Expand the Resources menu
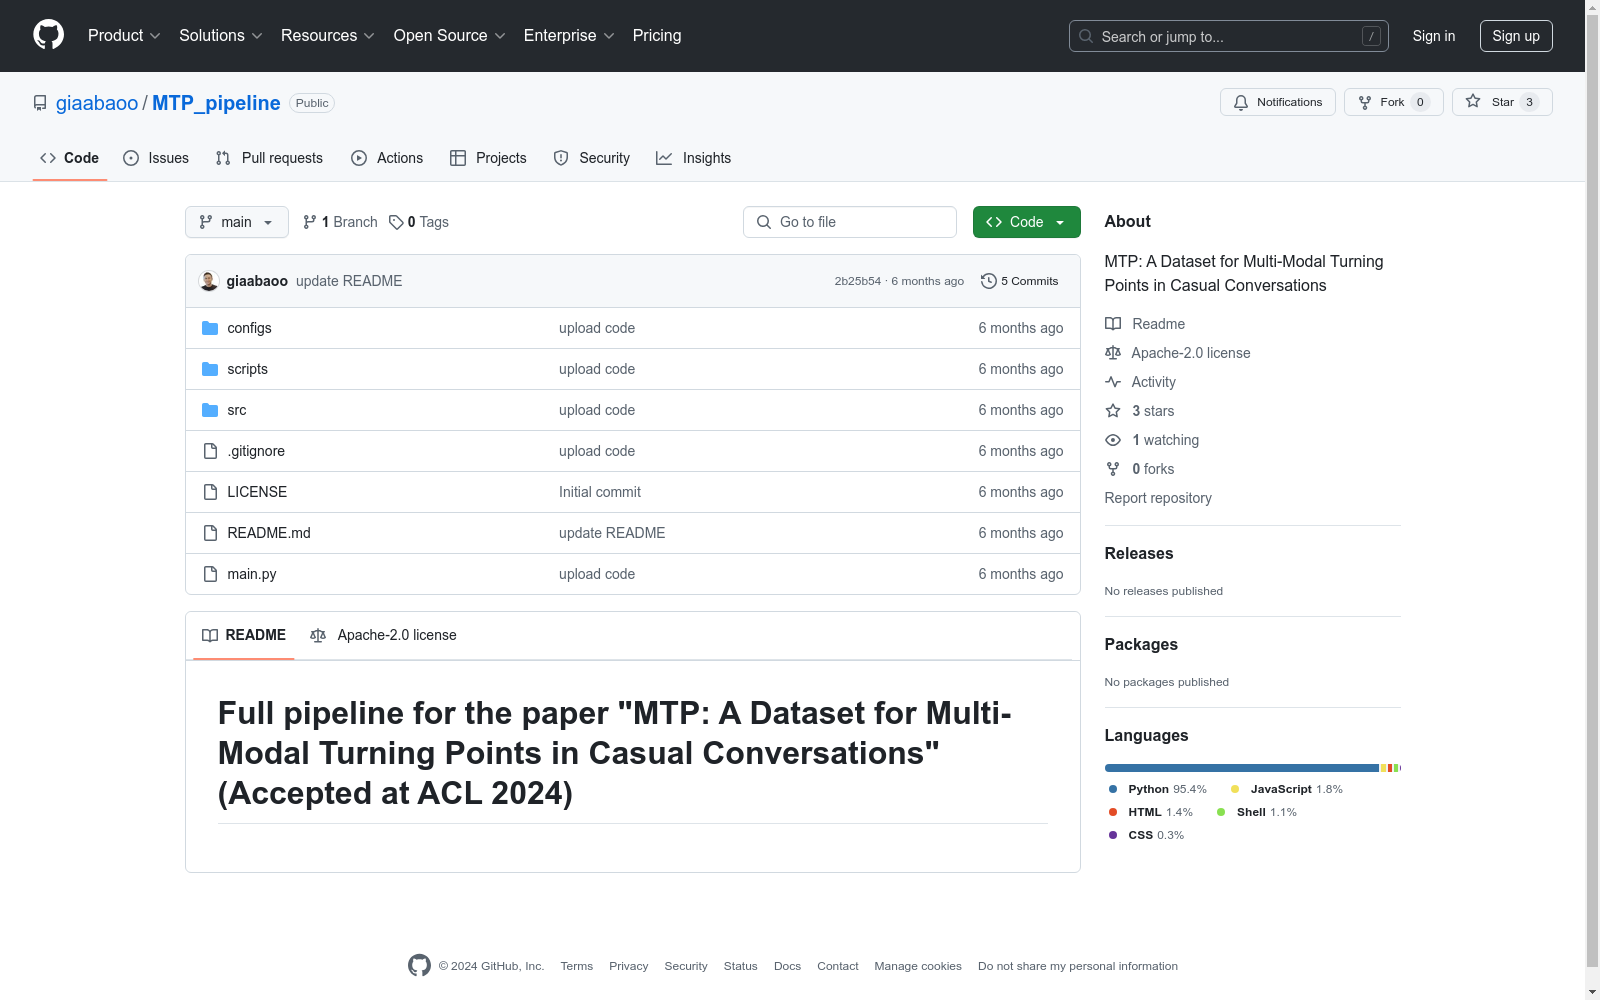Image resolution: width=1600 pixels, height=1000 pixels. point(328,36)
